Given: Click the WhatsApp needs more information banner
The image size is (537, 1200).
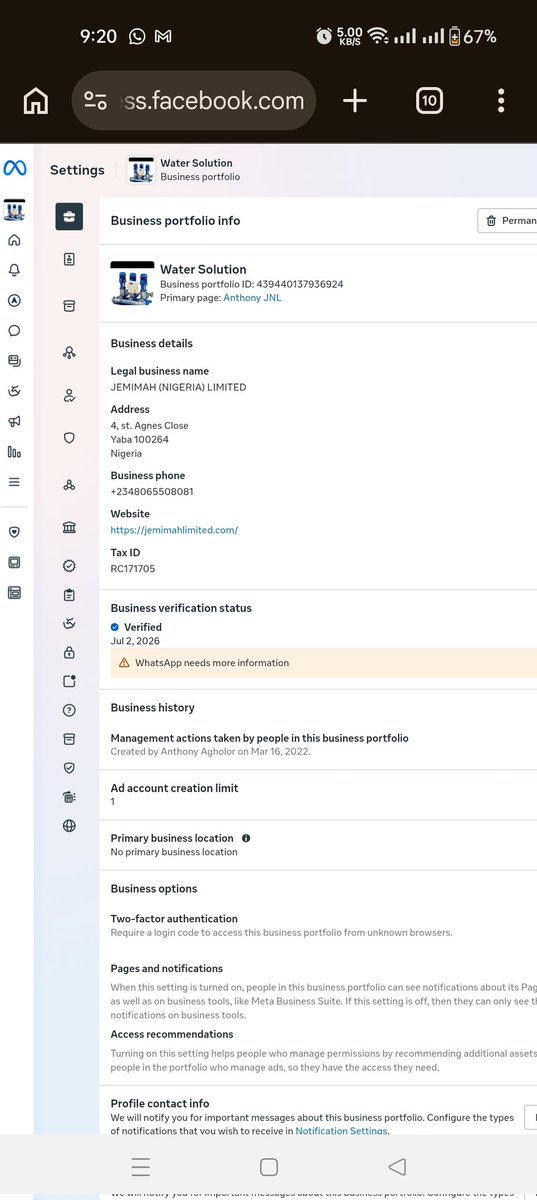Looking at the screenshot, I should pyautogui.click(x=323, y=662).
